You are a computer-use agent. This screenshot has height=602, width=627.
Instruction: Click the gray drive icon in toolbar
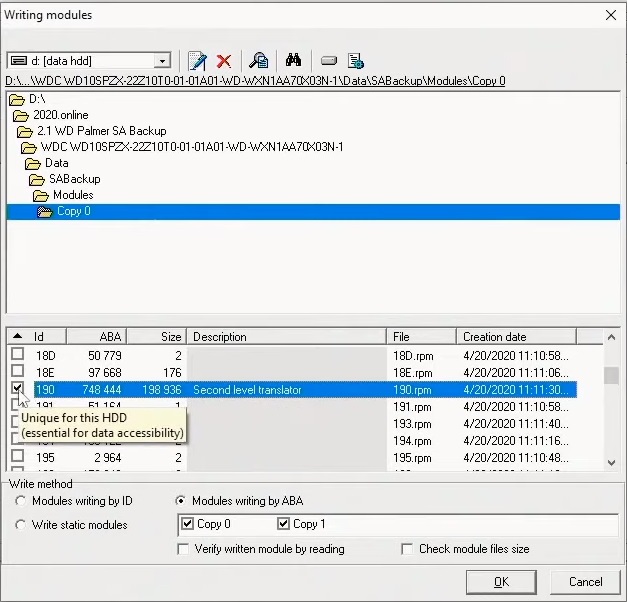click(x=329, y=60)
